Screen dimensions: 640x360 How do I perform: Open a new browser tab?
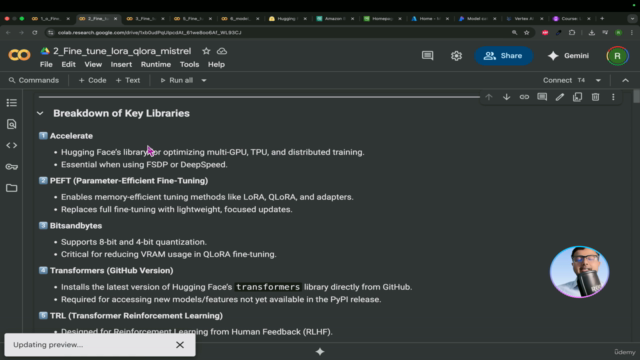click(x=602, y=18)
